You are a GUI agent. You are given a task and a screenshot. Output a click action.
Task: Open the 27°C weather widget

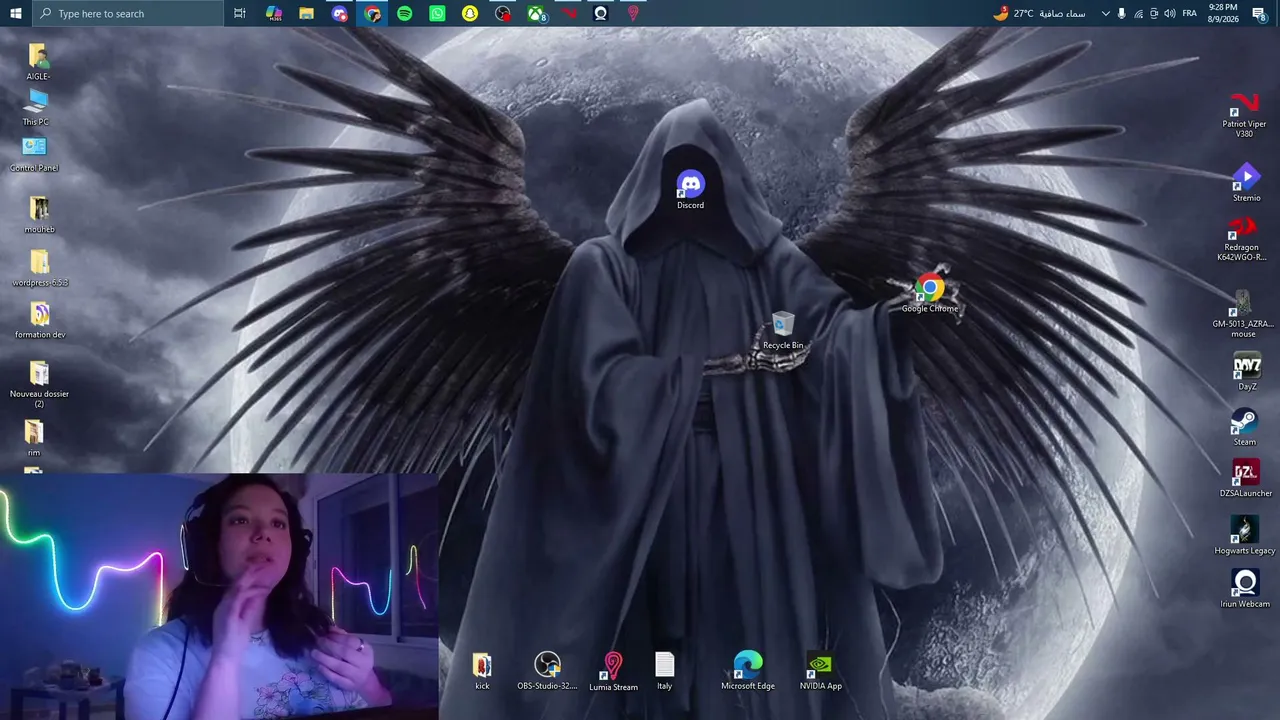pyautogui.click(x=1039, y=13)
